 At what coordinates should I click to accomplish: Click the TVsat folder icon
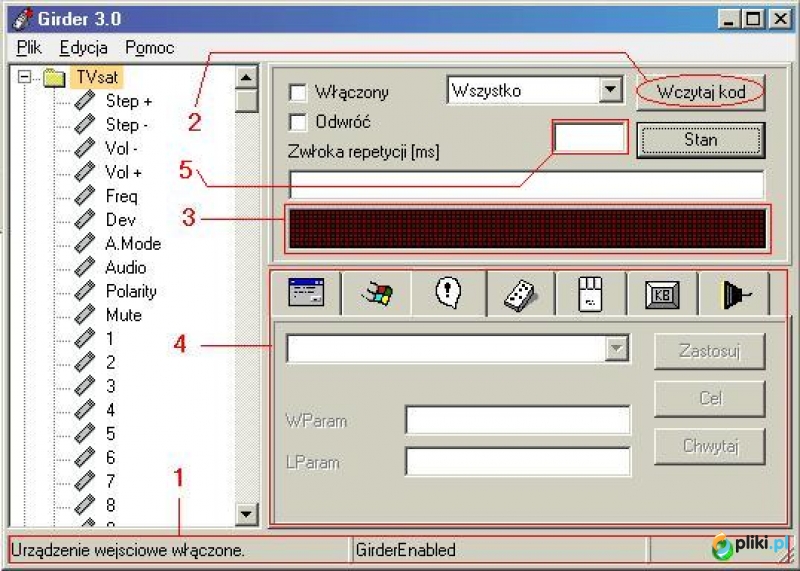click(54, 78)
